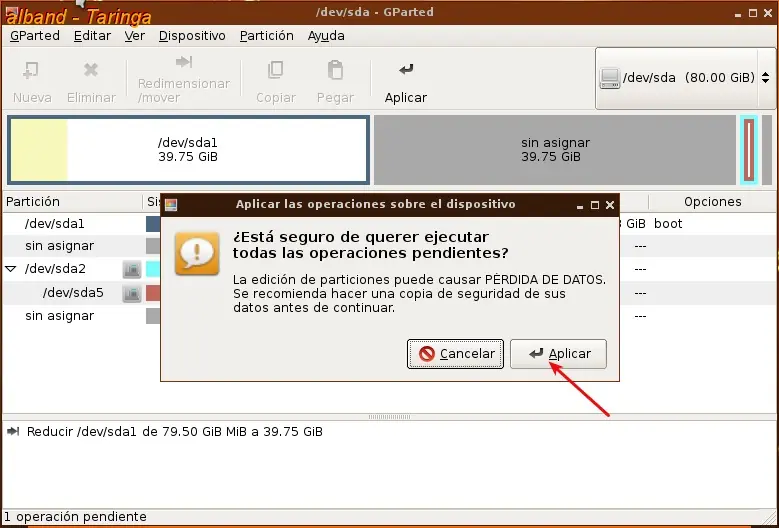Click the key icon on the /dev/sda5 row
Viewport: 779px width, 528px height.
(x=132, y=293)
